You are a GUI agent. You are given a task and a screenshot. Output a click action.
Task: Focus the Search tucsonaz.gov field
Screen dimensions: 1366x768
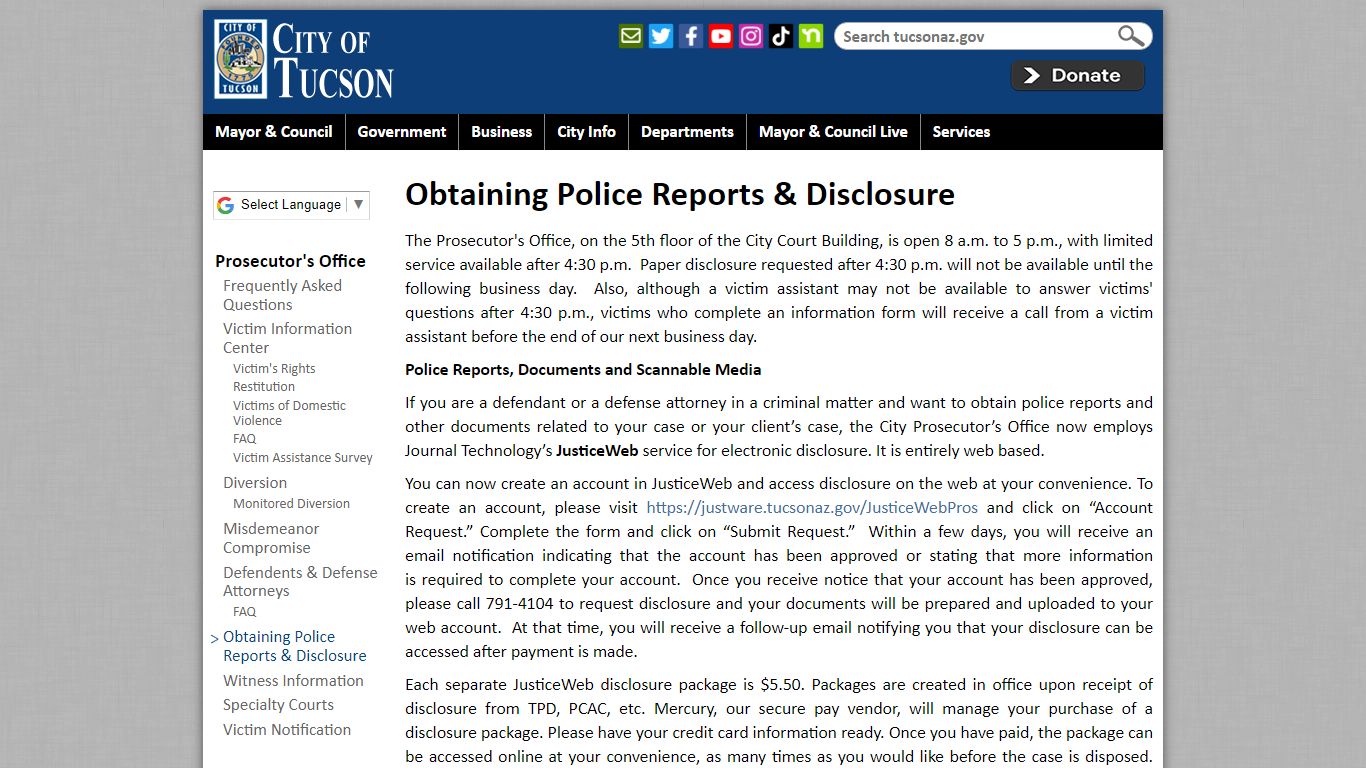tap(977, 36)
